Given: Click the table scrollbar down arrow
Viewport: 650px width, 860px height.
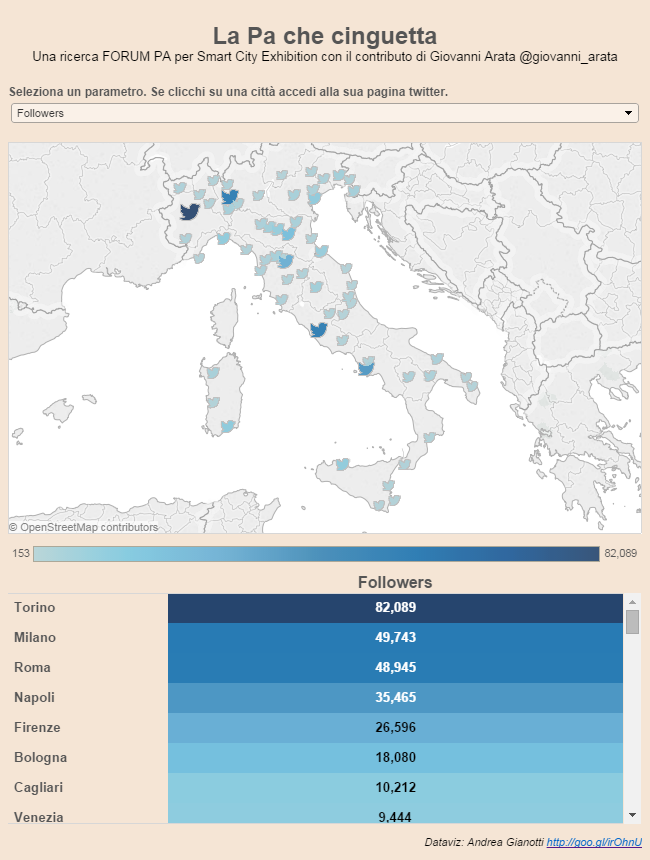Looking at the screenshot, I should coord(632,815).
